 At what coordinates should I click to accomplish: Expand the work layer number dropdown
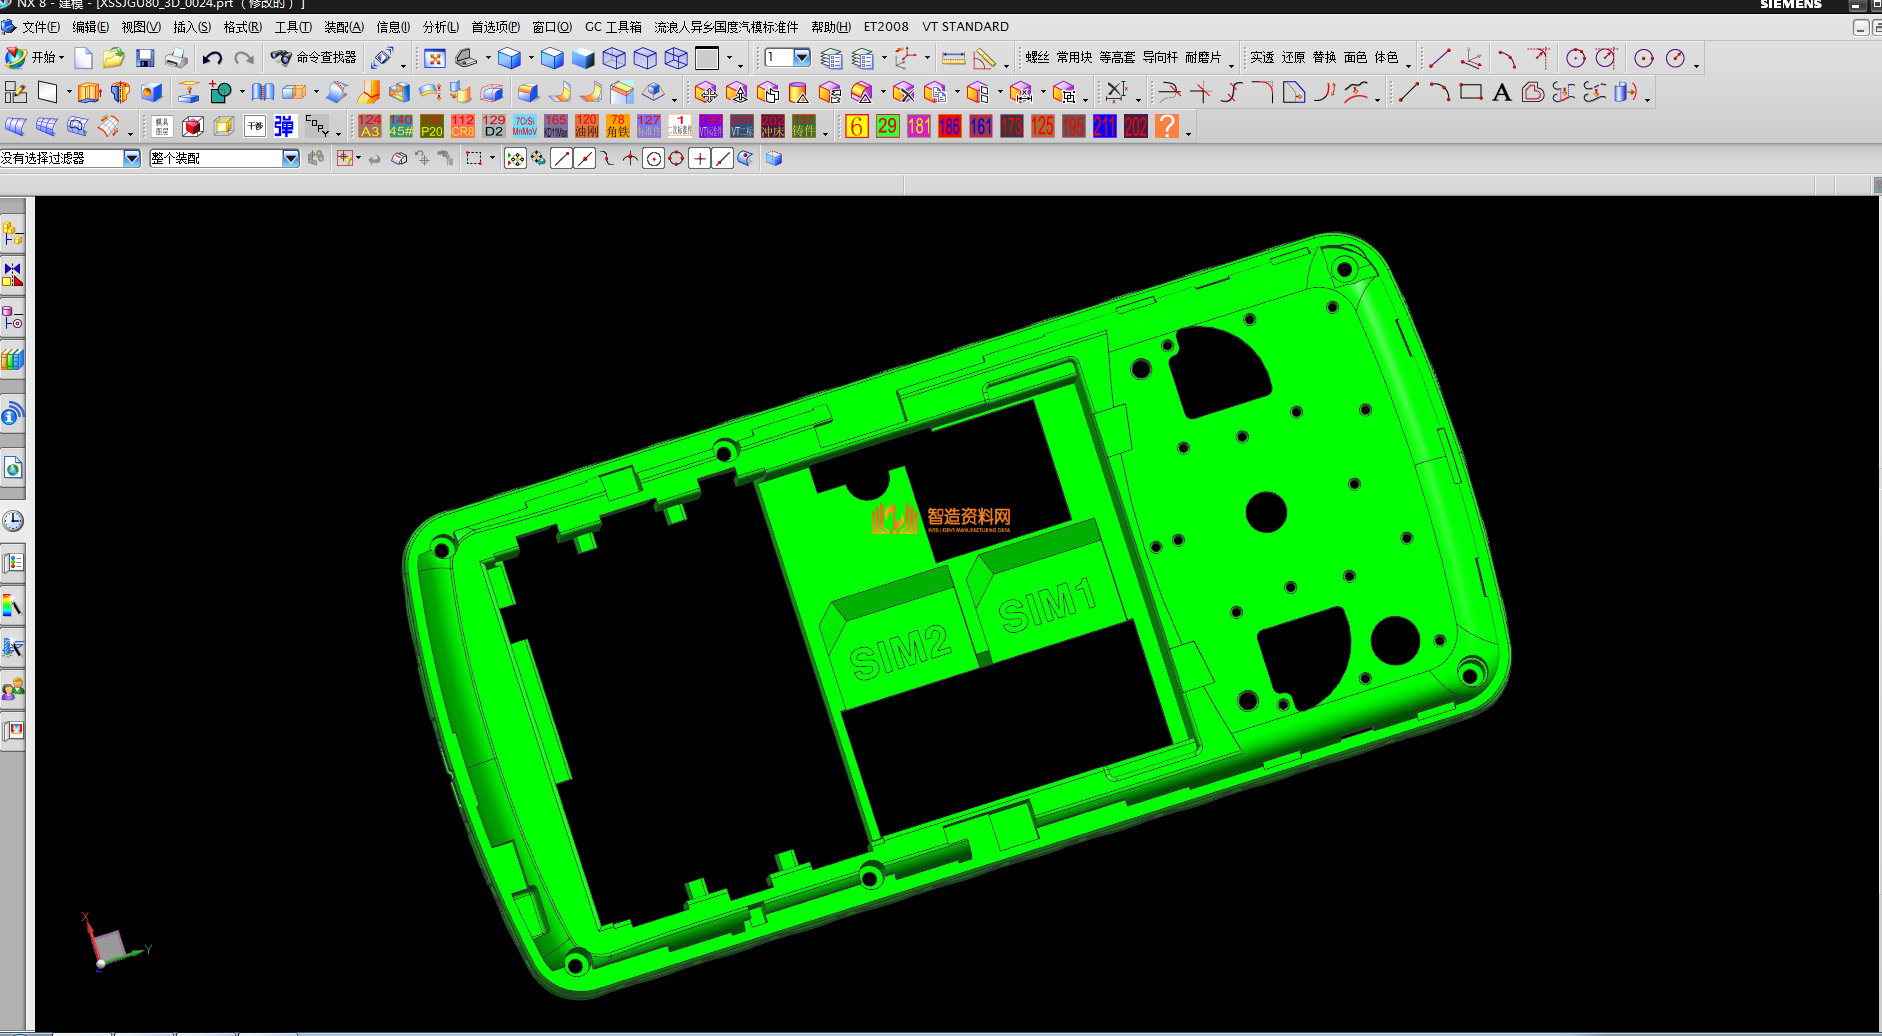(801, 58)
